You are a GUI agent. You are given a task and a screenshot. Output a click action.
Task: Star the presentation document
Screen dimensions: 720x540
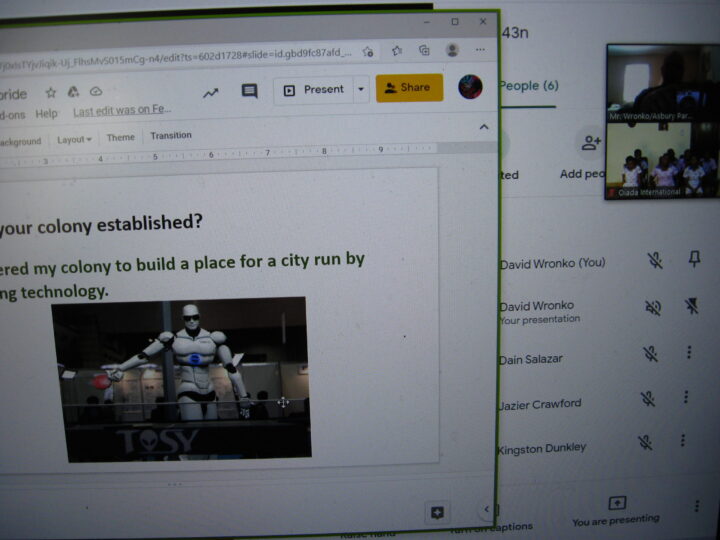(x=50, y=92)
